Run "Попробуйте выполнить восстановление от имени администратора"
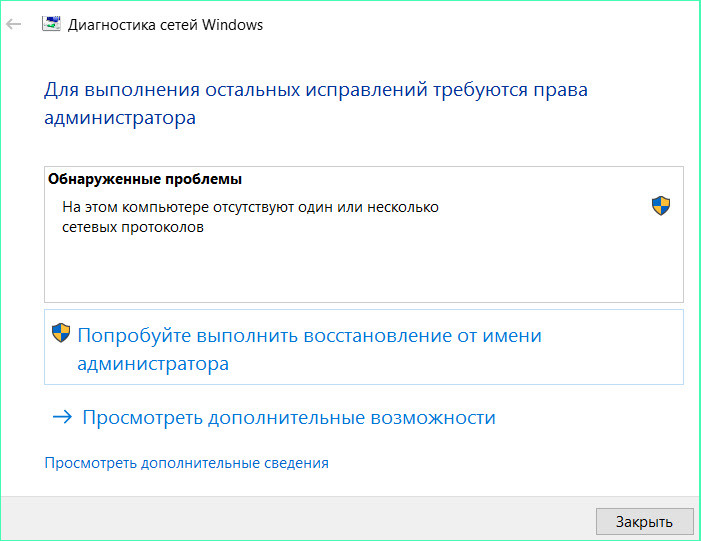Viewport: 701px width, 541px height. pos(309,336)
